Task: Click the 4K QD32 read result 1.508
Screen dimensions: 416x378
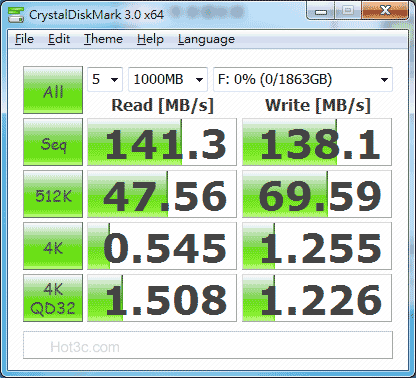Action: point(162,298)
